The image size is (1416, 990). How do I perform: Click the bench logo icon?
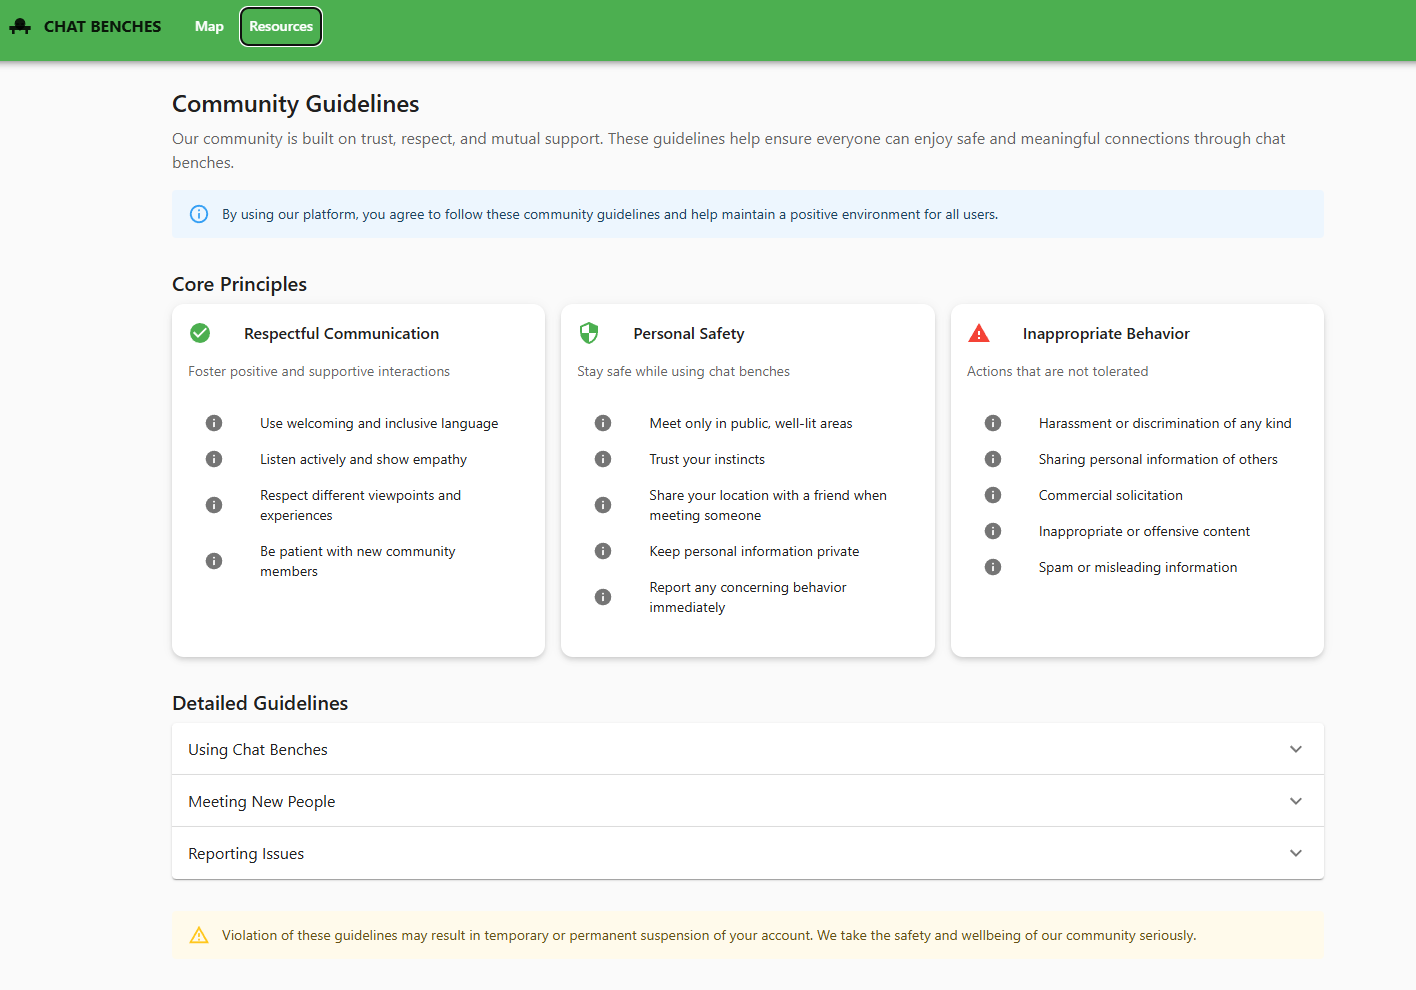[20, 27]
